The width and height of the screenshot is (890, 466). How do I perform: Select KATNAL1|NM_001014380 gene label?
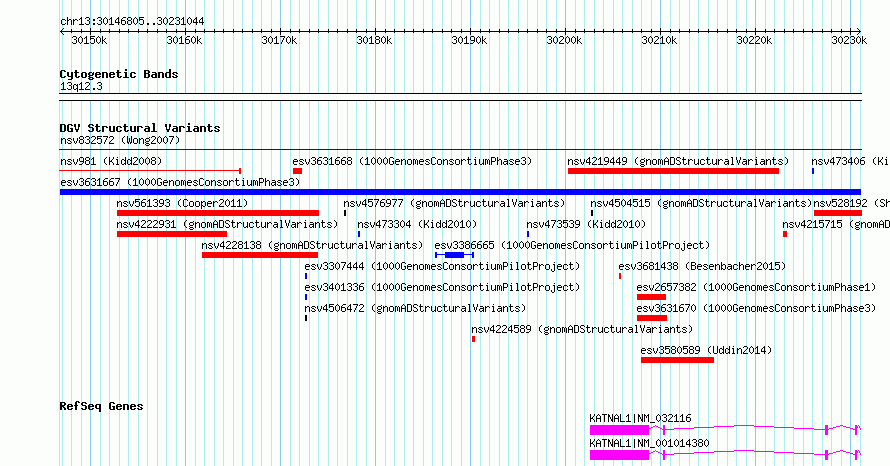649,443
